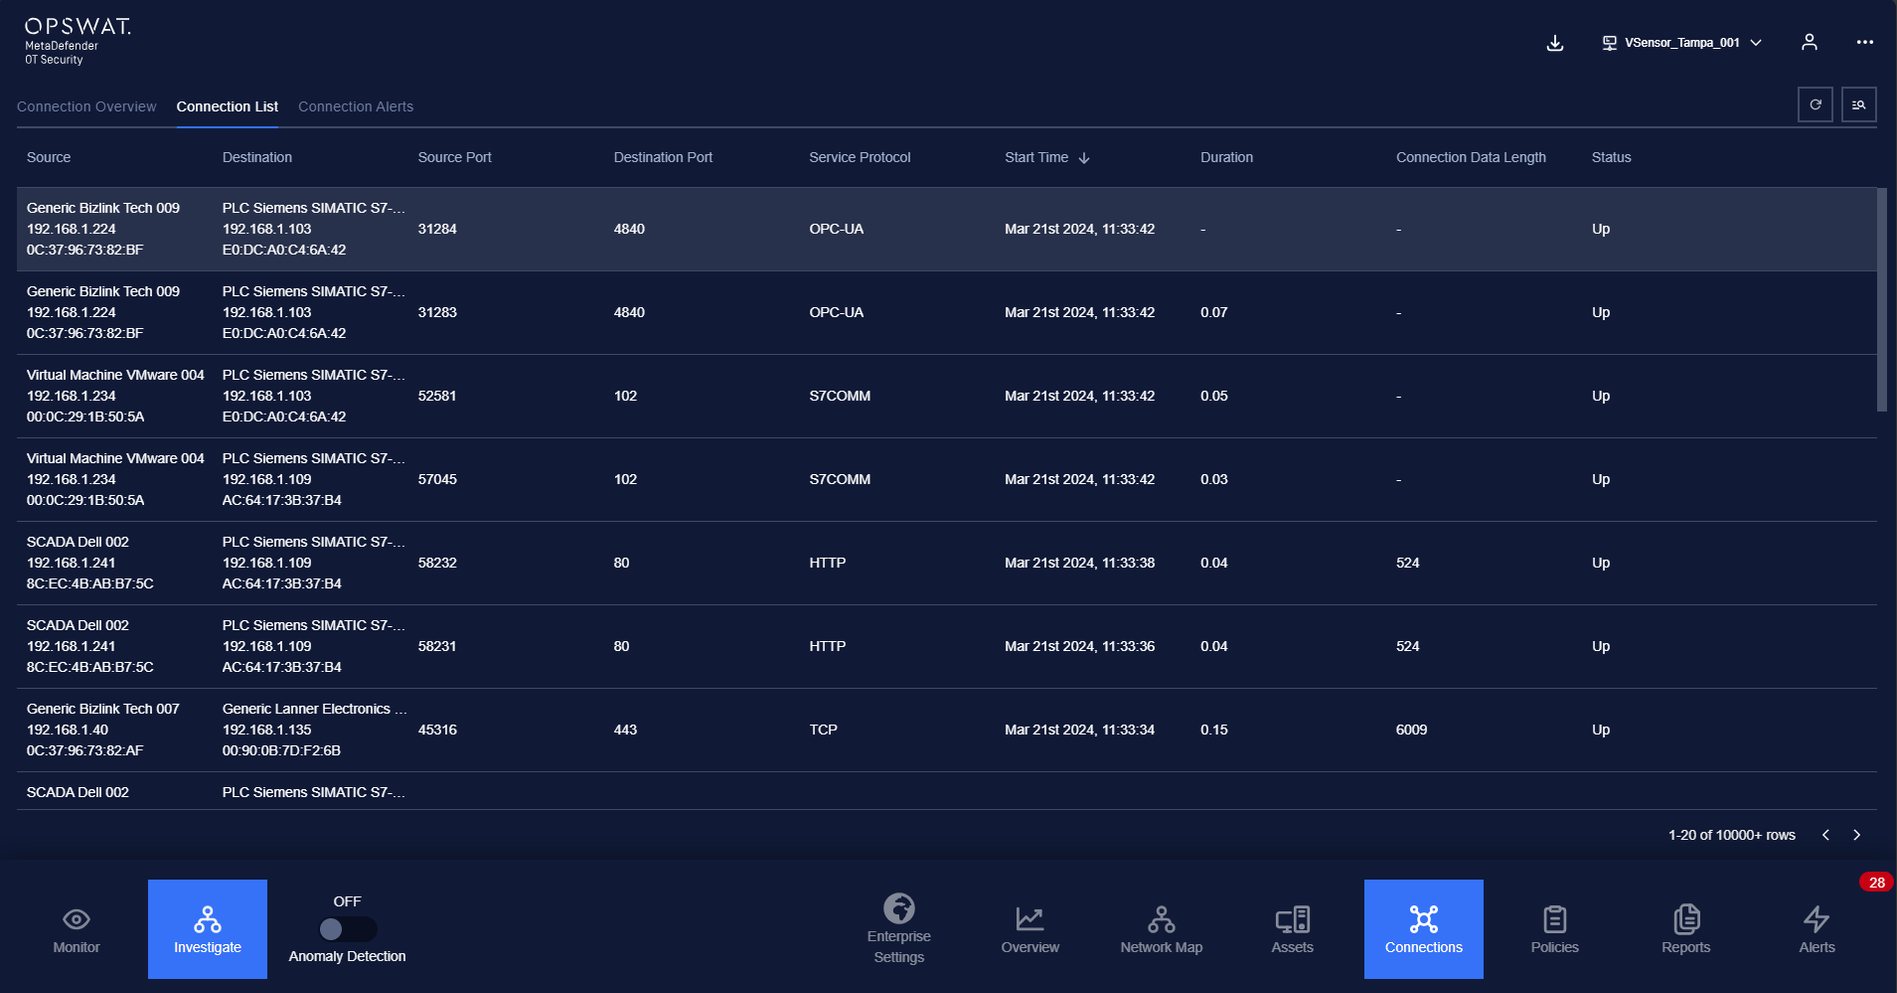
Task: Open the three-dots more options menu
Action: (1865, 42)
